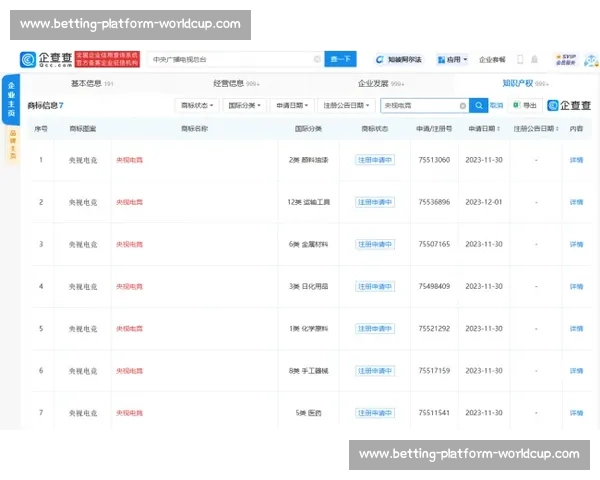600x480 pixels.
Task: Open the 企业套餐 link
Action: pyautogui.click(x=492, y=60)
